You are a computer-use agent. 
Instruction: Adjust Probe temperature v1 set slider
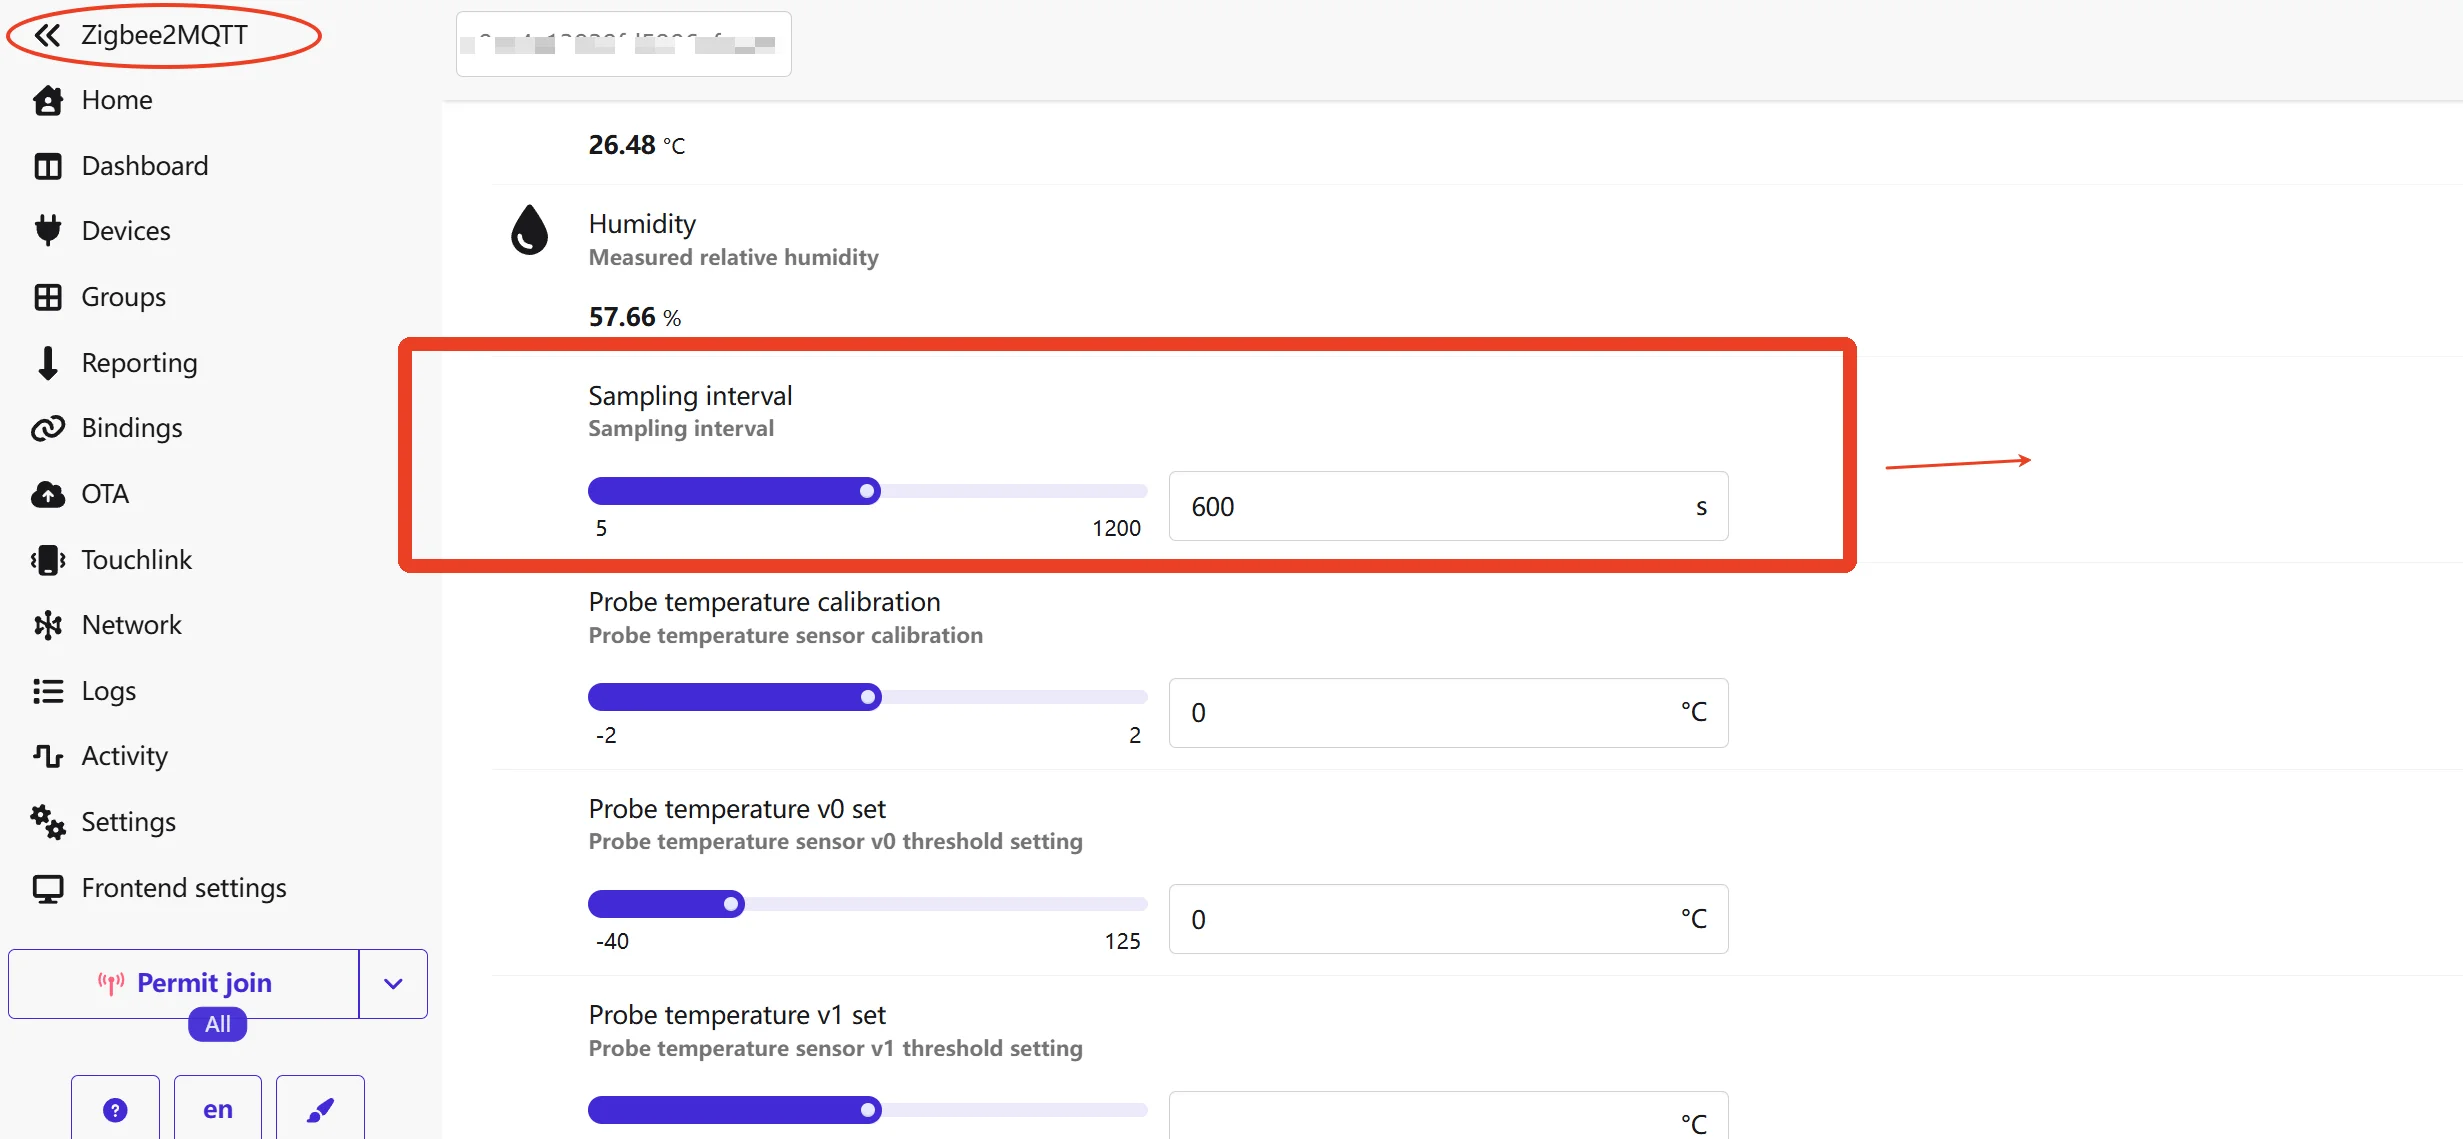[x=867, y=1110]
